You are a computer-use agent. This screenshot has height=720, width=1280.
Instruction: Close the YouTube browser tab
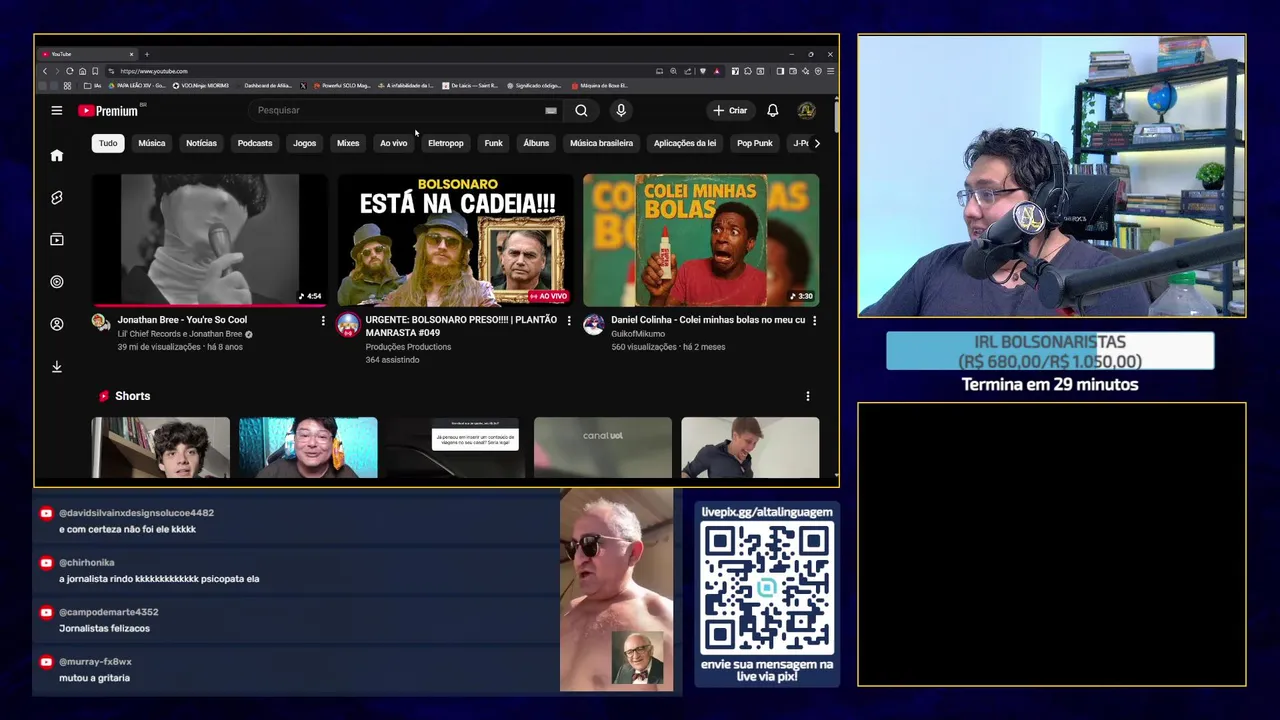pos(131,54)
